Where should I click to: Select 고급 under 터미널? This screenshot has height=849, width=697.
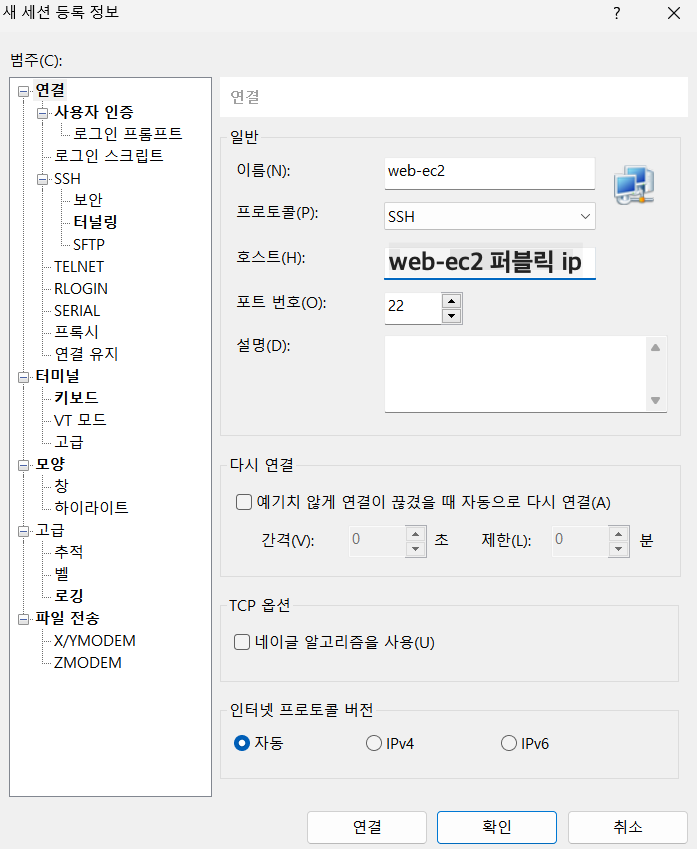68,442
